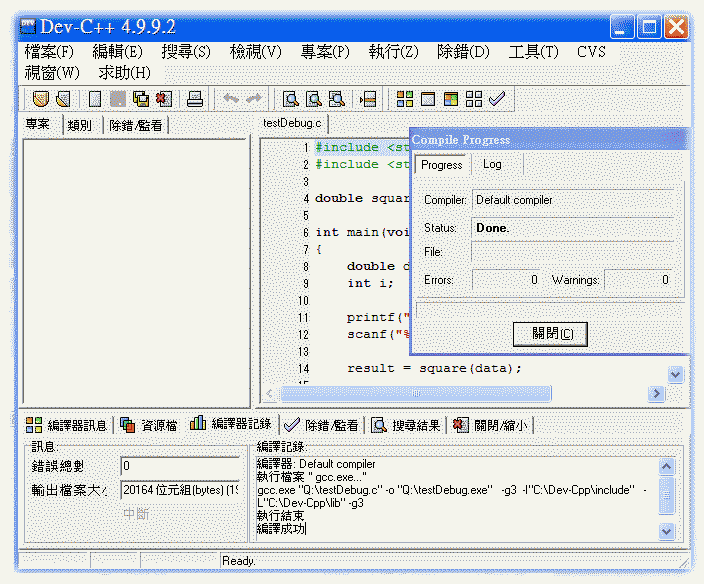Open the 檢視(V) menu
The image size is (704, 584).
pyautogui.click(x=255, y=52)
